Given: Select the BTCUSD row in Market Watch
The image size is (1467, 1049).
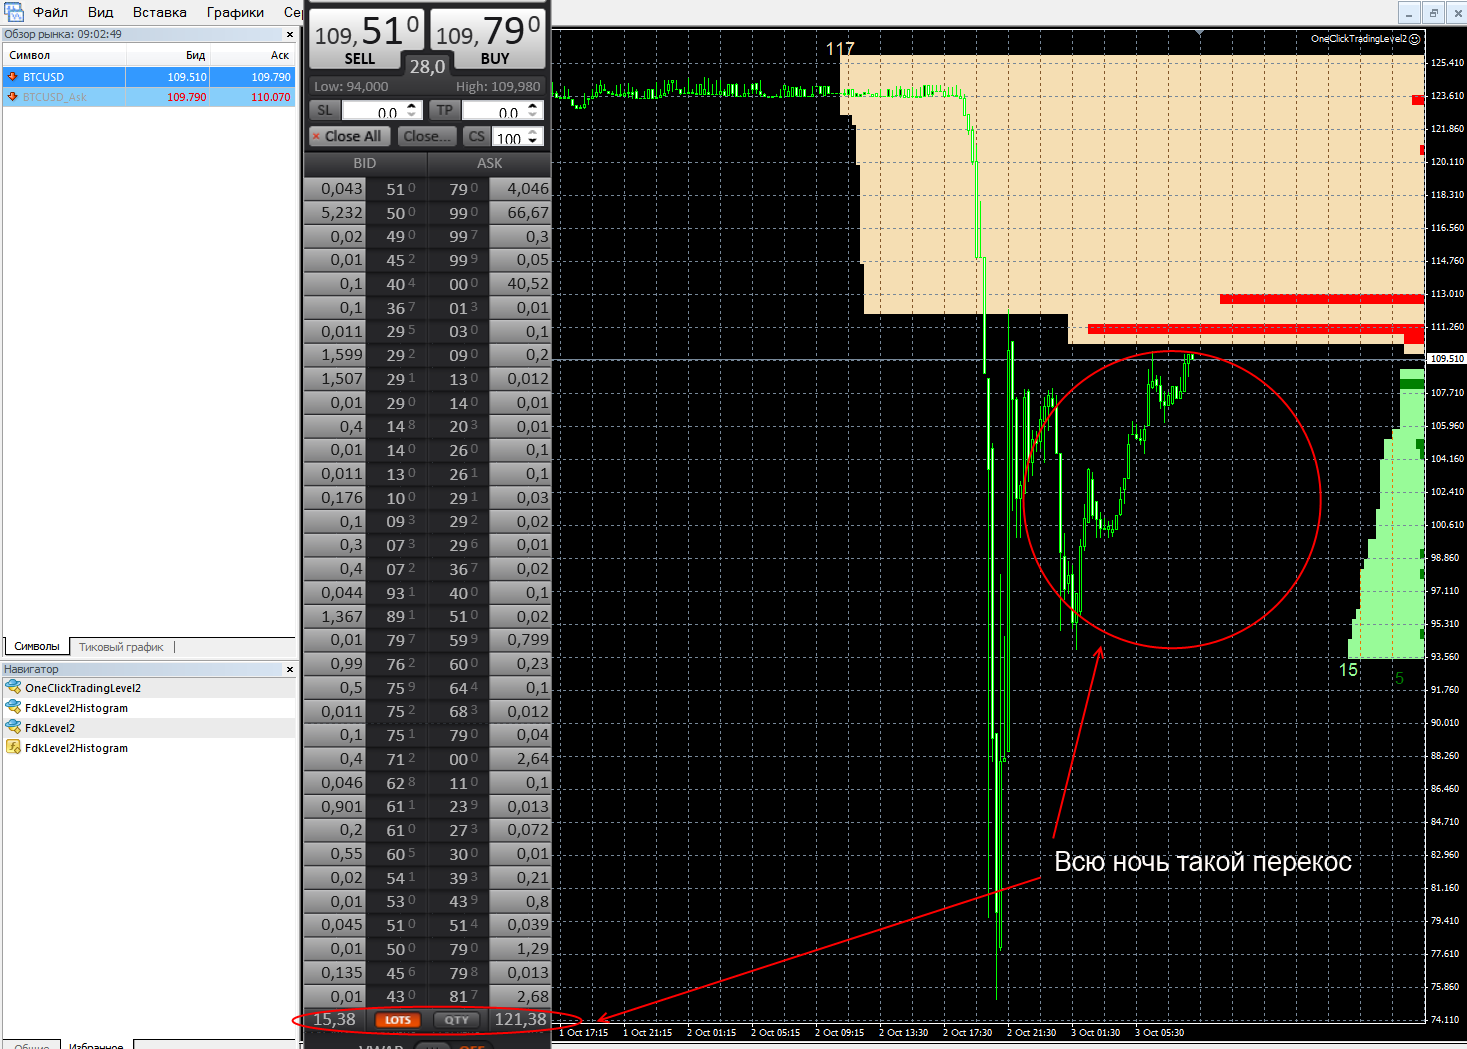Looking at the screenshot, I should [149, 77].
